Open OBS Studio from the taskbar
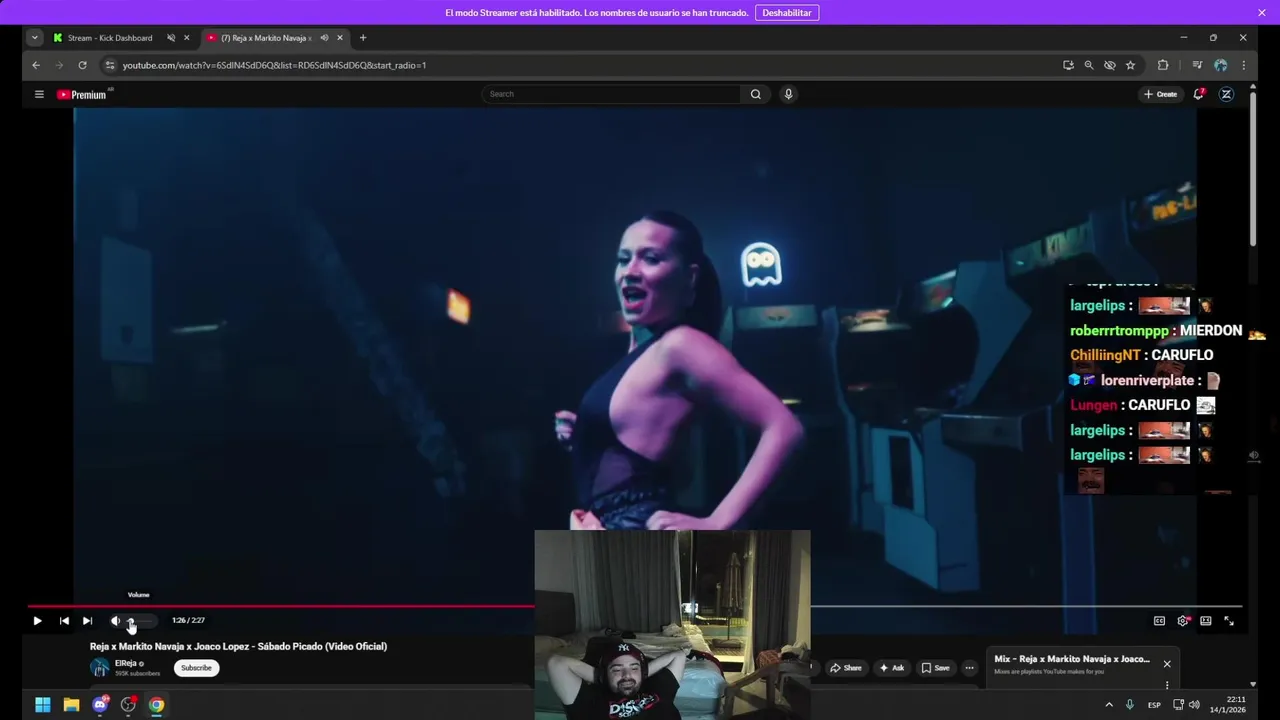The image size is (1280, 720). click(x=128, y=705)
